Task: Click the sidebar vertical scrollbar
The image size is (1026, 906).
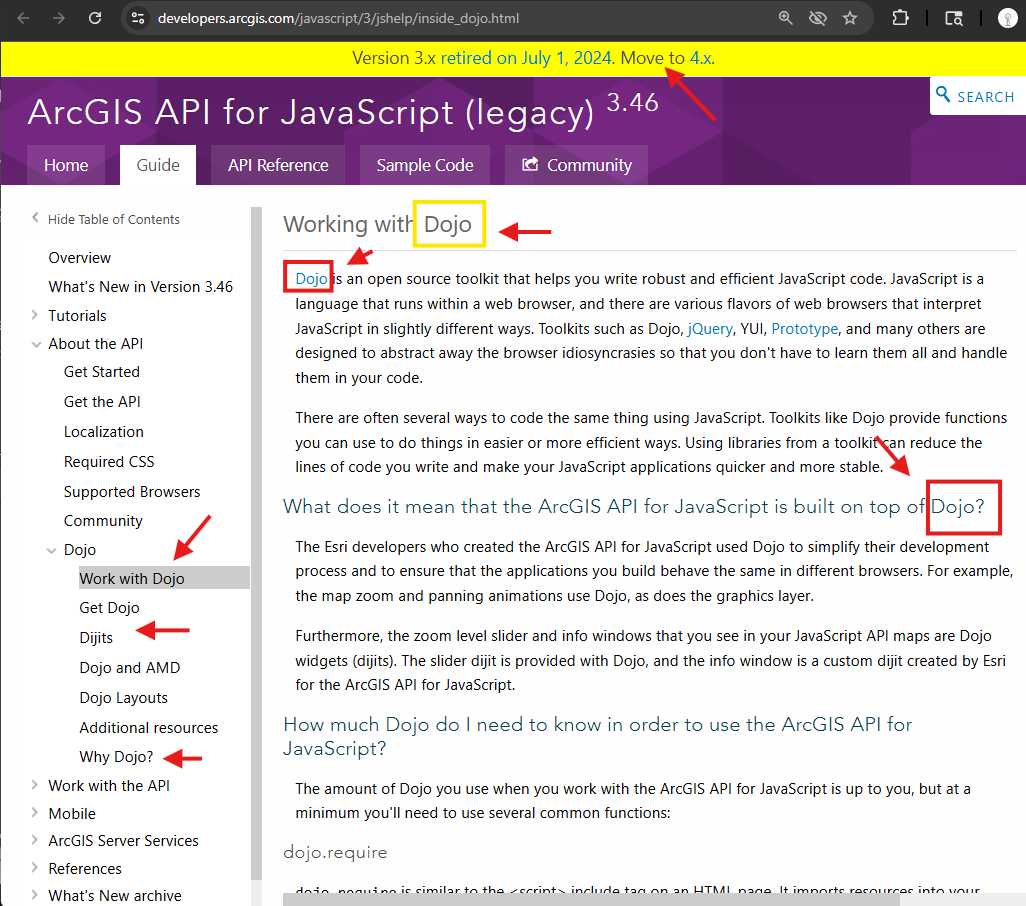Action: [x=256, y=543]
